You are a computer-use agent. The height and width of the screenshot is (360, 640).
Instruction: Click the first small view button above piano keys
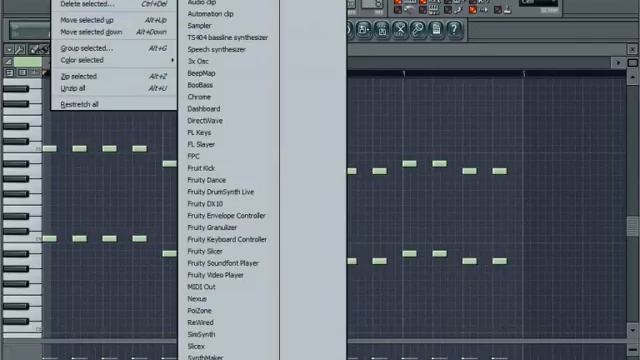[9, 73]
